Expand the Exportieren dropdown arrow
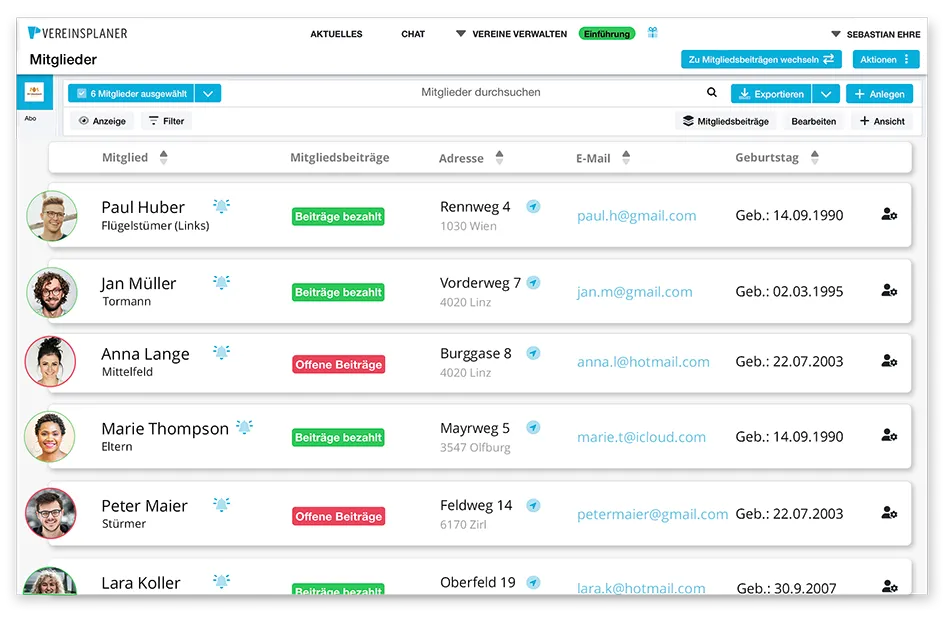Viewport: 947px width, 617px height. pyautogui.click(x=826, y=94)
